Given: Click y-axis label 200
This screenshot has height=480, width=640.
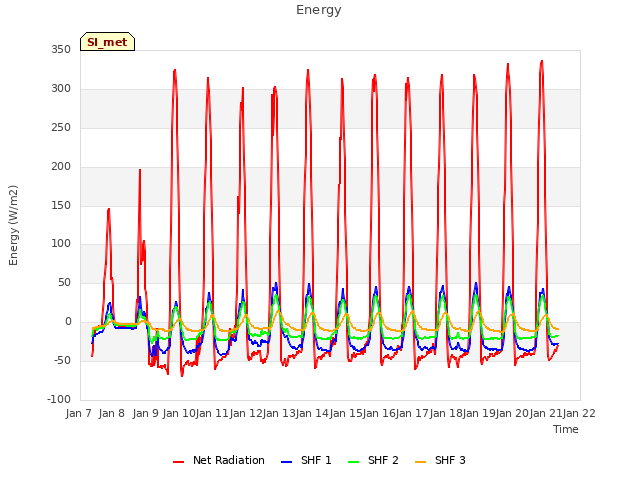Looking at the screenshot, I should (61, 167).
